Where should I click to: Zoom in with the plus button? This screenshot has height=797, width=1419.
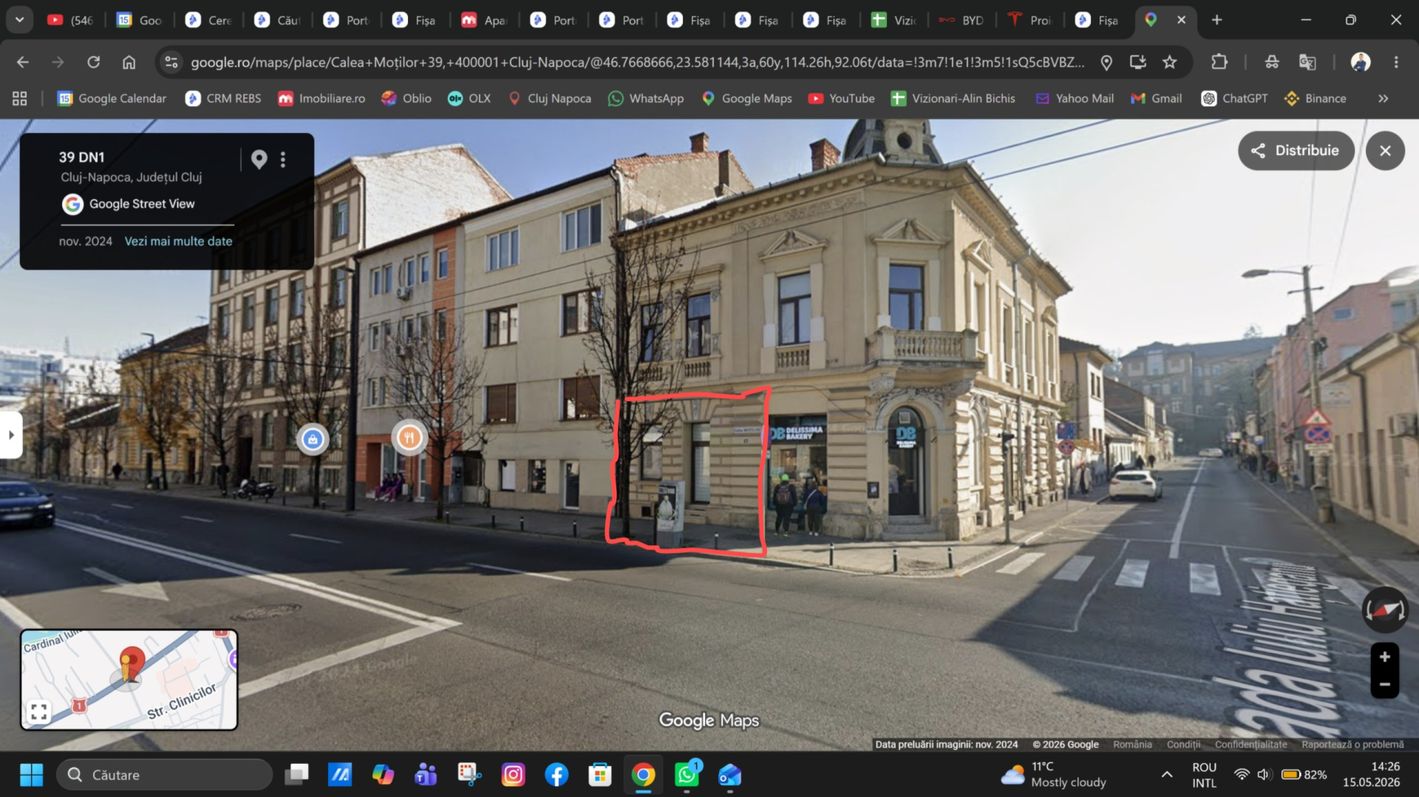[x=1385, y=657]
